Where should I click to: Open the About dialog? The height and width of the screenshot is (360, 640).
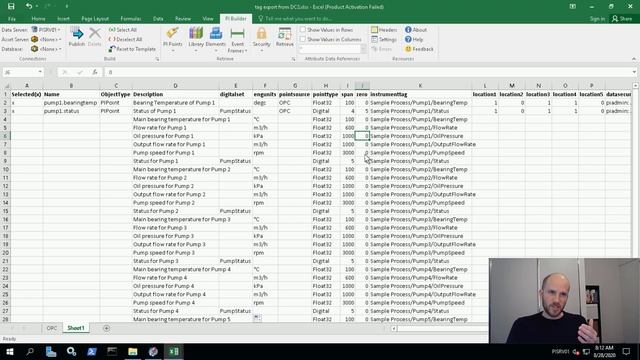coord(416,30)
